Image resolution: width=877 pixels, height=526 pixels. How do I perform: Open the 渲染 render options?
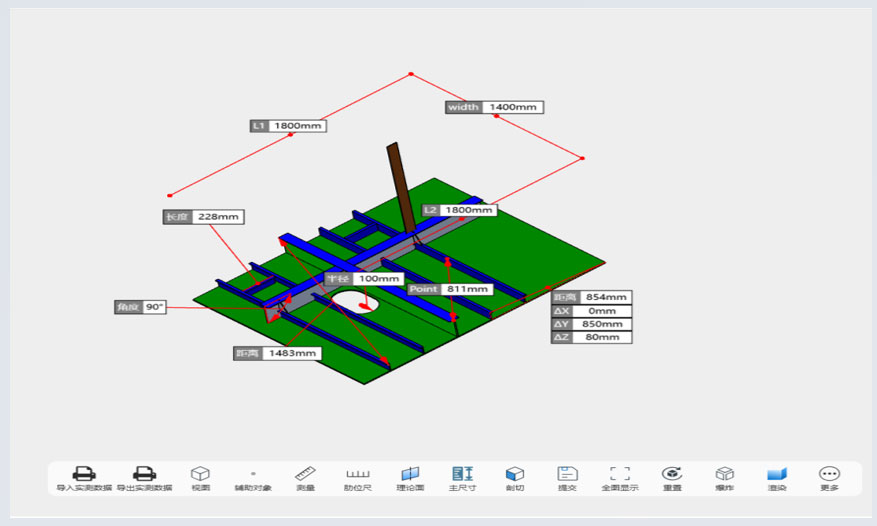[x=777, y=474]
